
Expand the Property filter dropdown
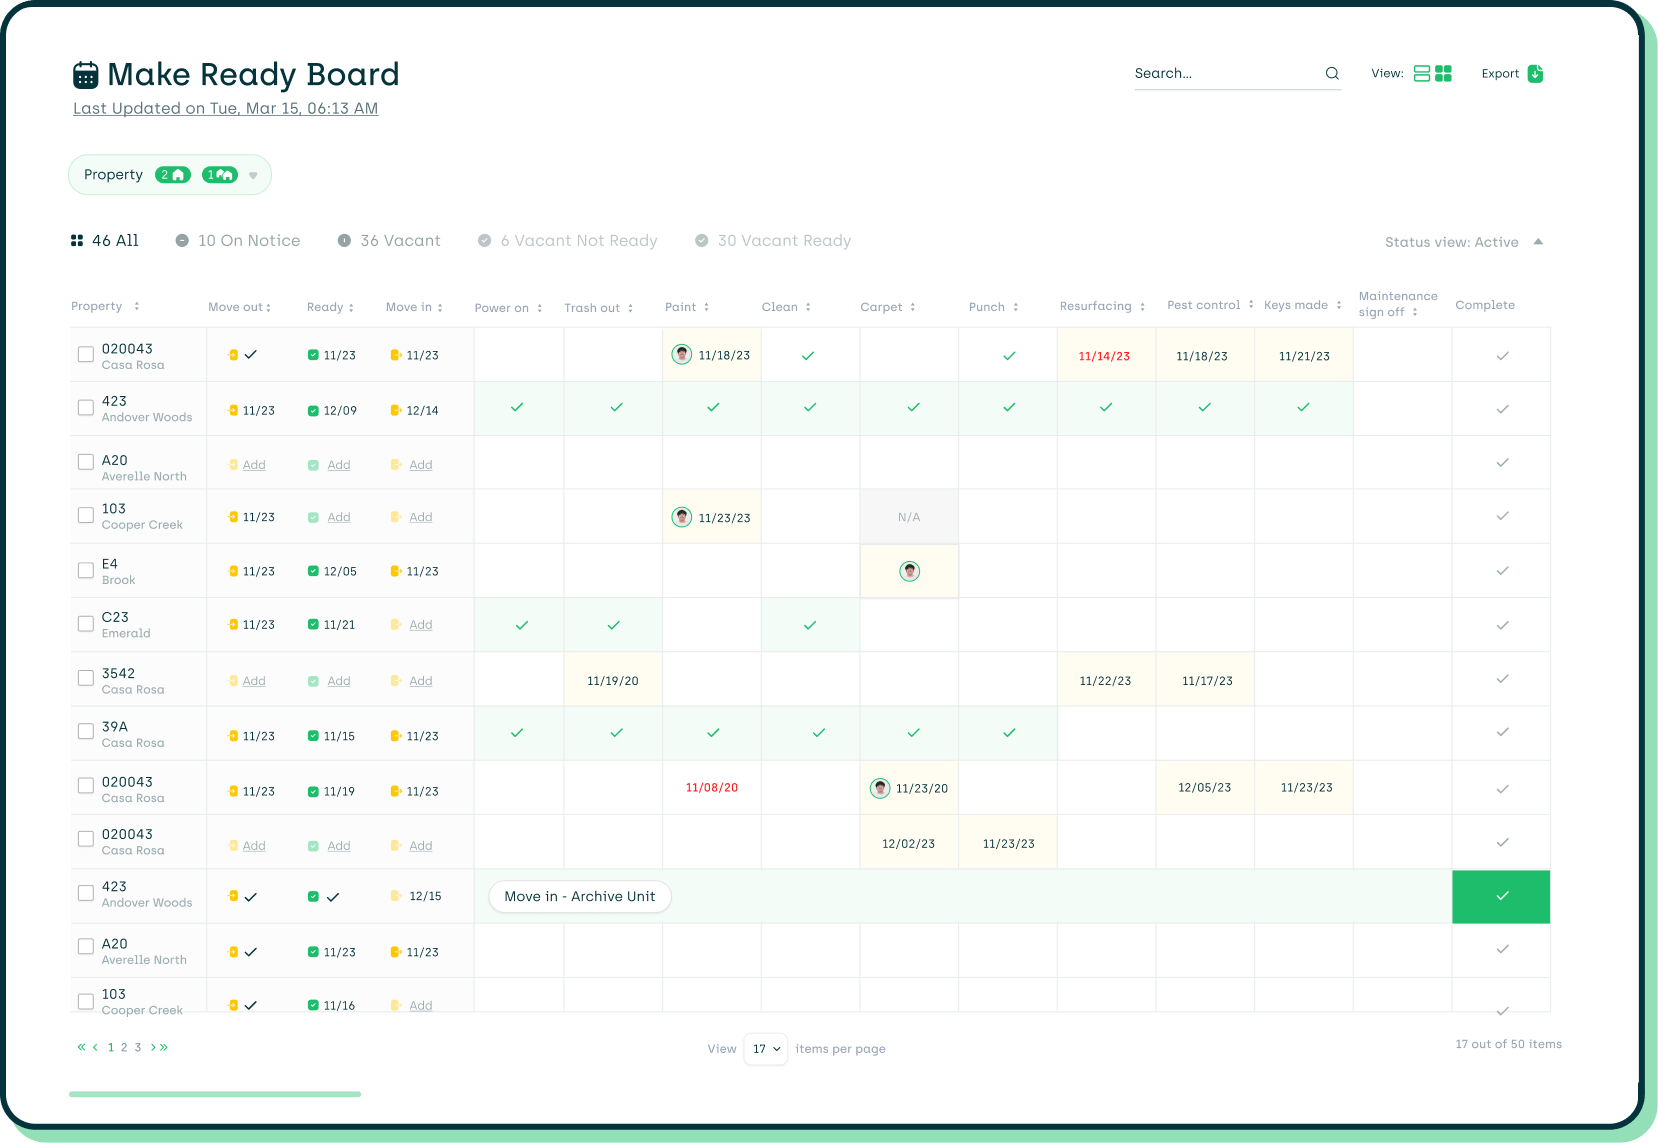[x=255, y=174]
